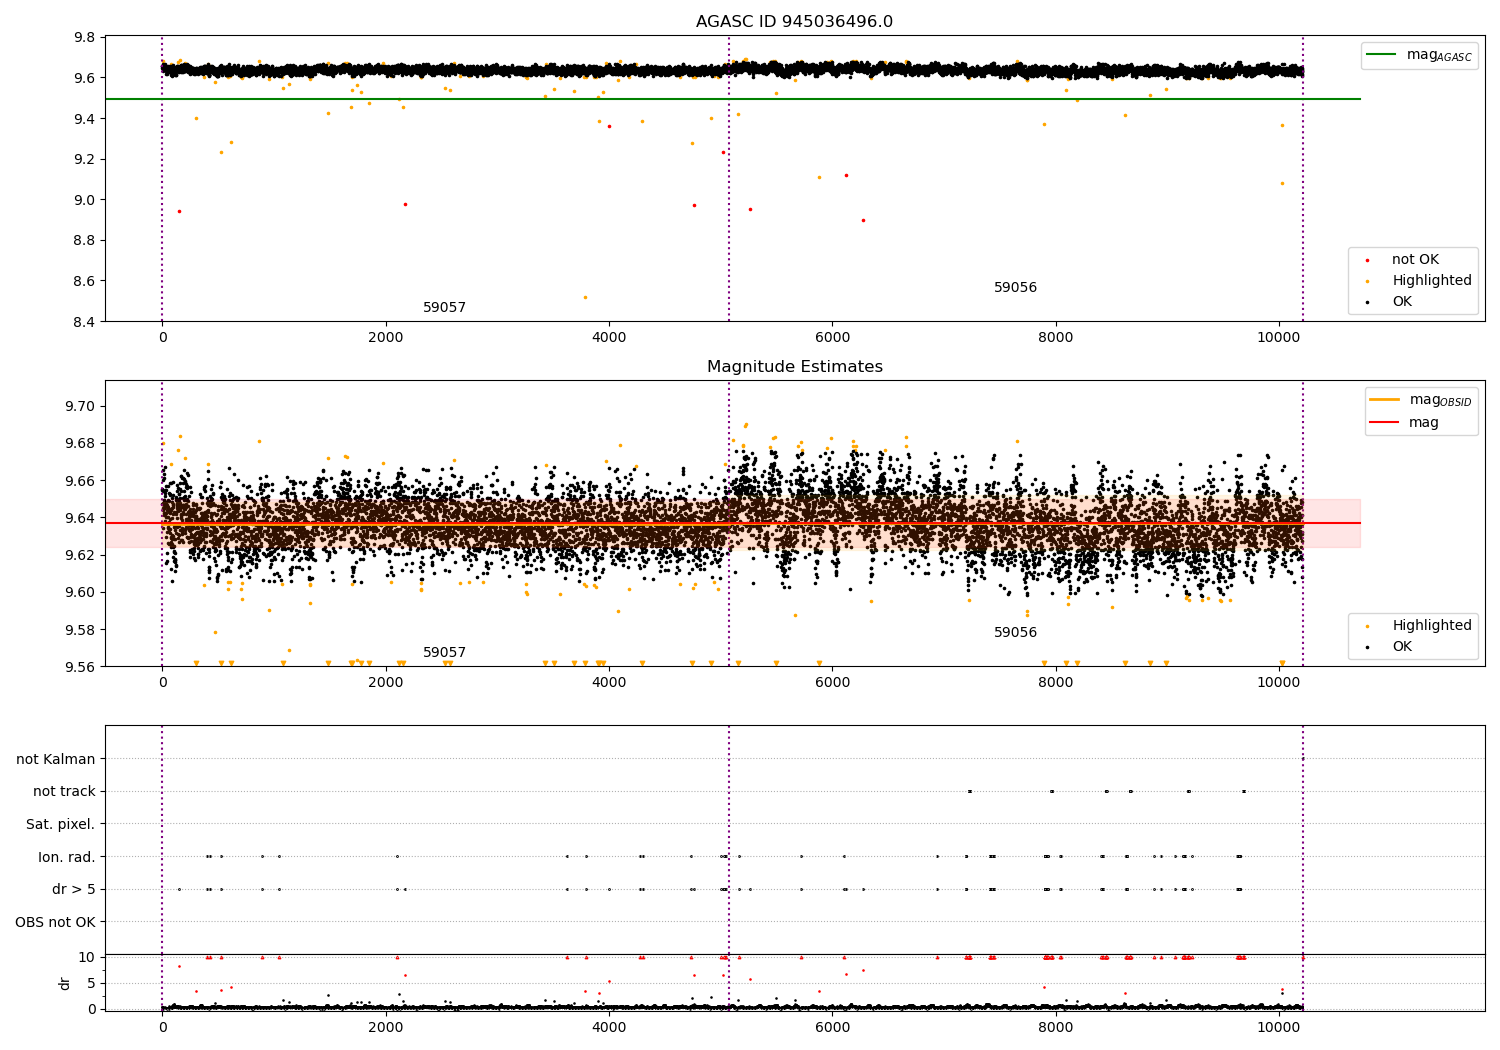
Task: Select the "not OK" legend entry
Action: tap(1415, 260)
